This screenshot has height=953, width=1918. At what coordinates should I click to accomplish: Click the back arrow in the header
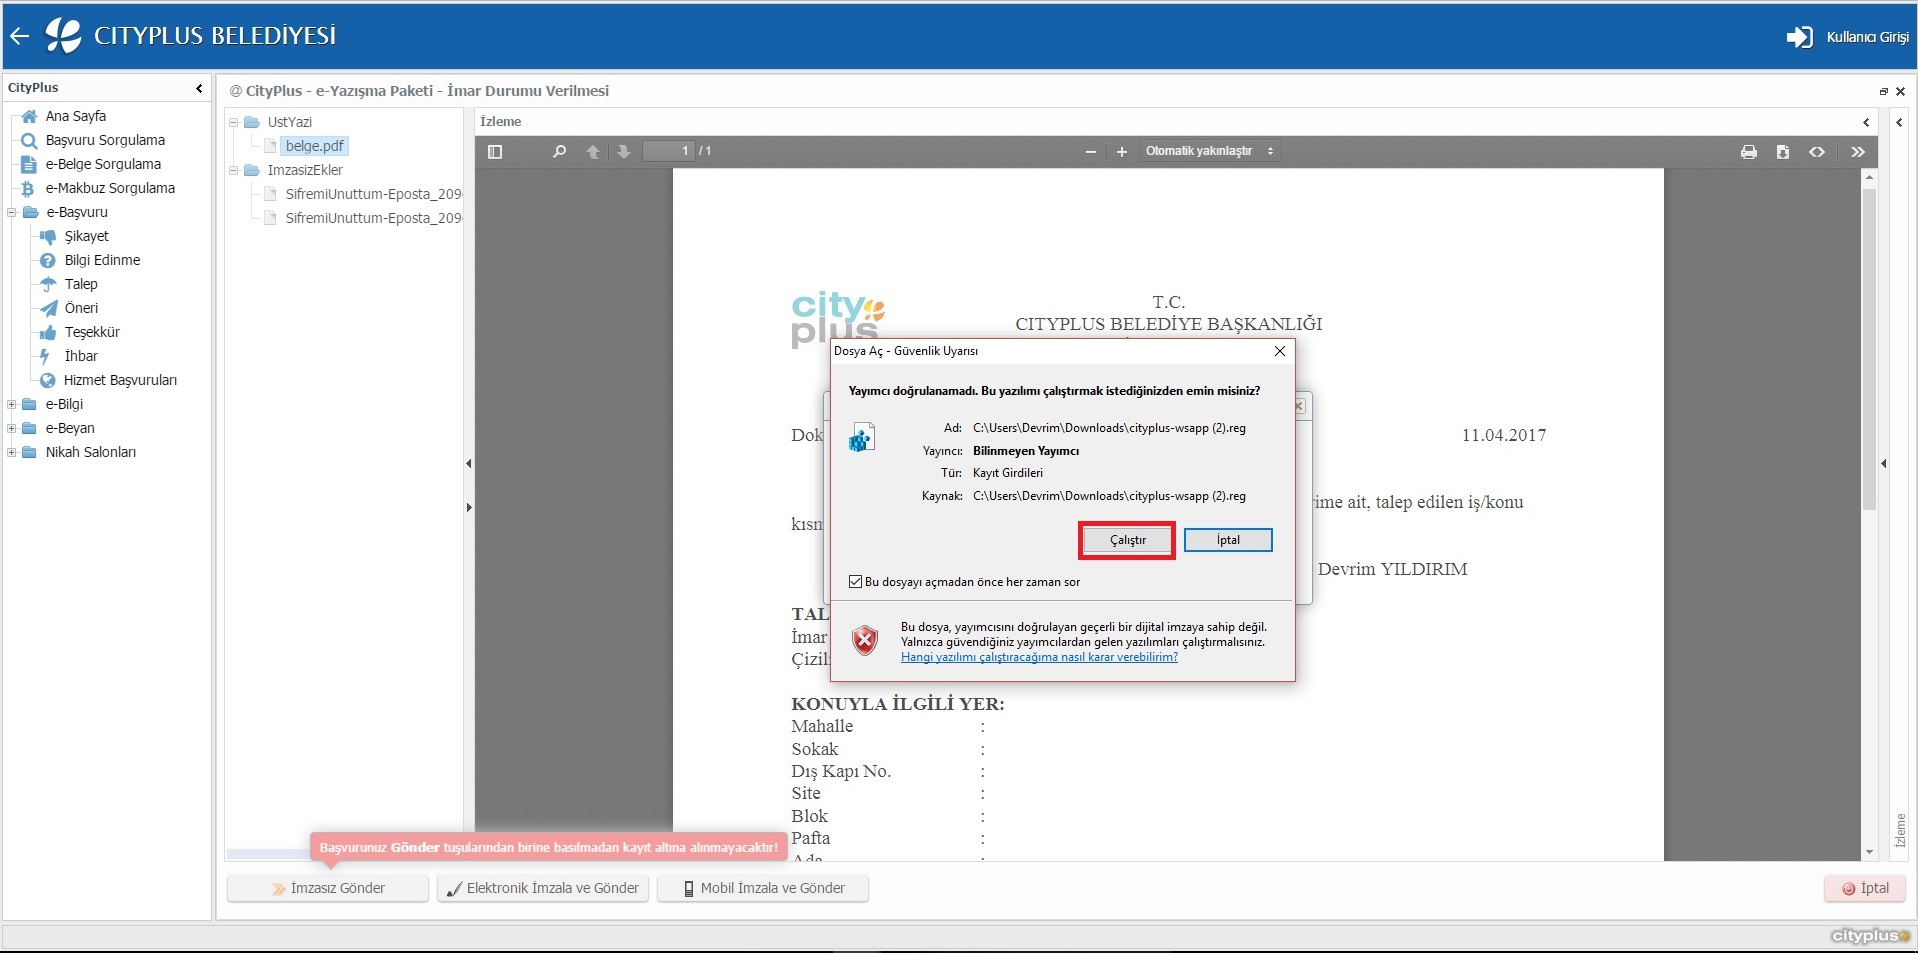(x=20, y=36)
